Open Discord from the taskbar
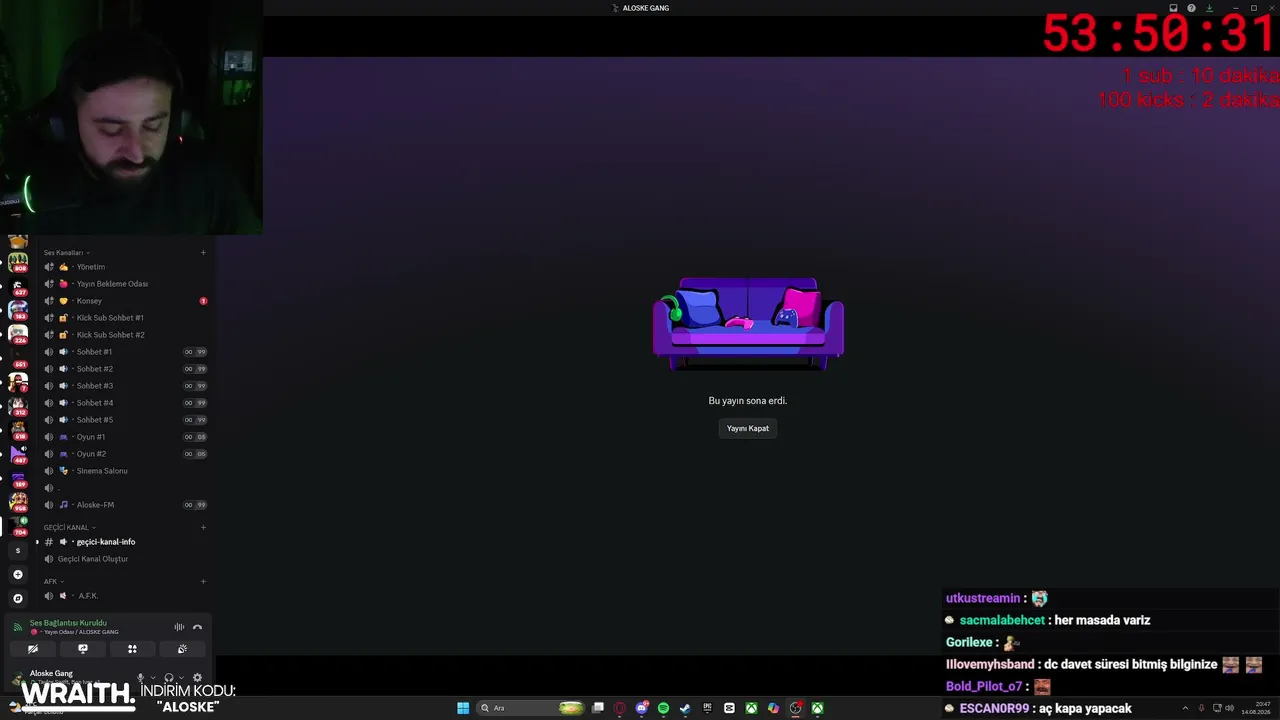The image size is (1280, 720). (x=642, y=708)
